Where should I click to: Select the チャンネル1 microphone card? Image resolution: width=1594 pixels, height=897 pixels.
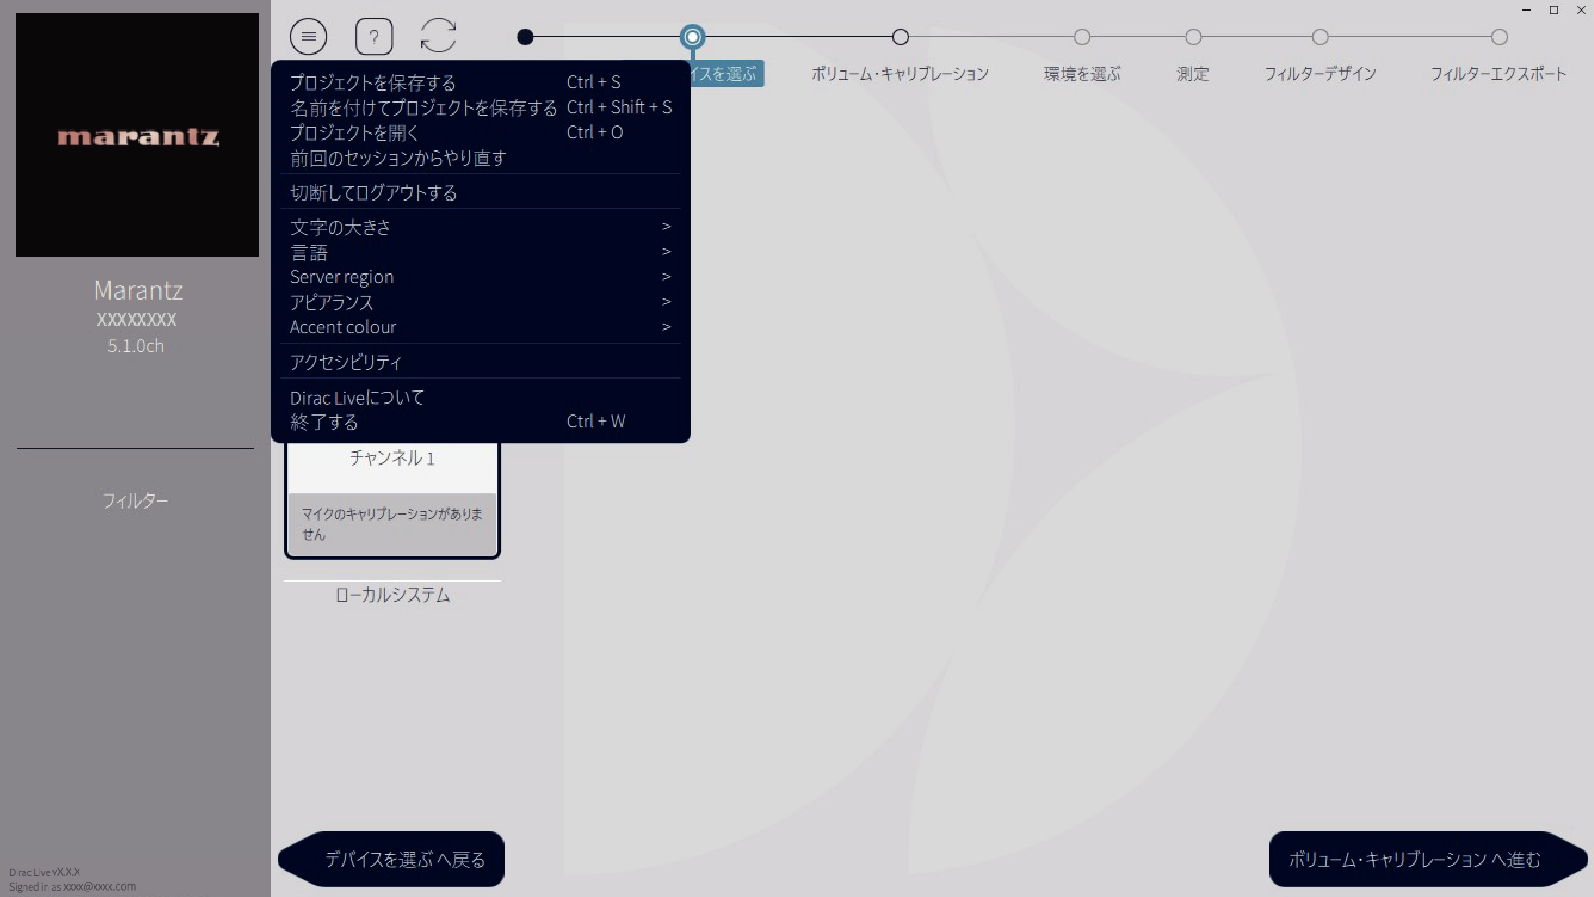(392, 500)
